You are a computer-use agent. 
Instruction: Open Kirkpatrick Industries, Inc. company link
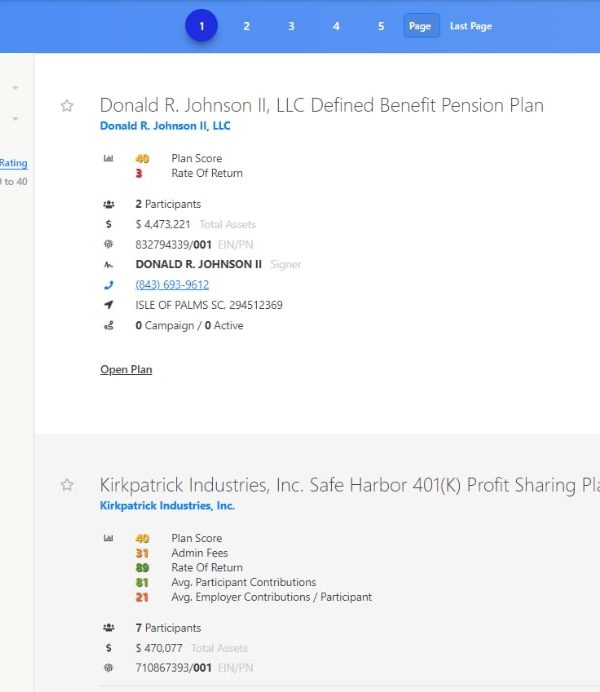[x=167, y=506]
